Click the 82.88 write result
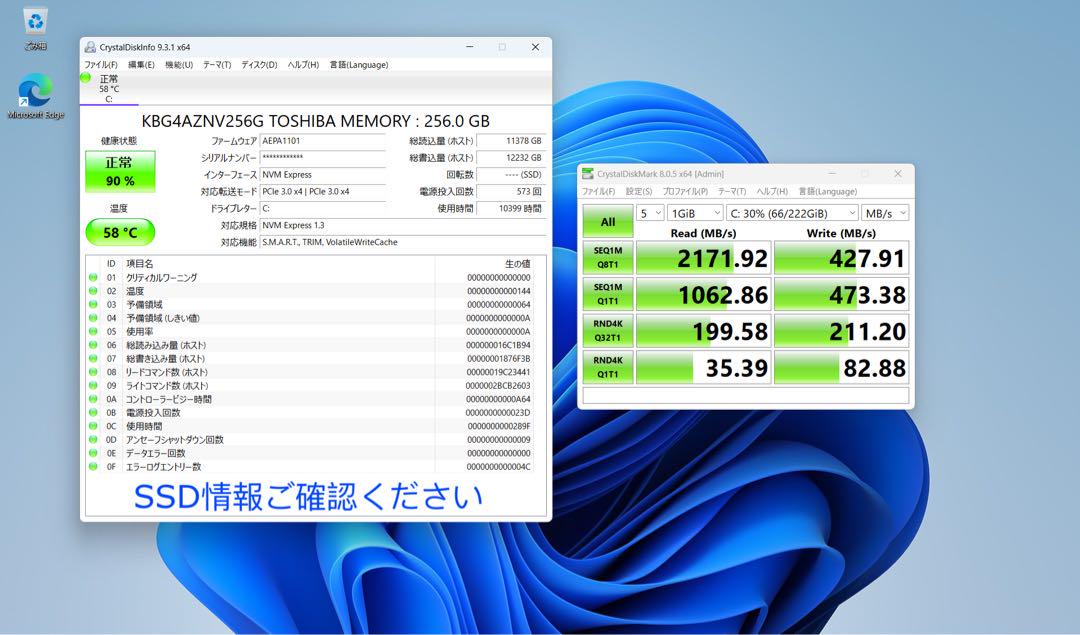Viewport: 1080px width, 635px height. 842,367
